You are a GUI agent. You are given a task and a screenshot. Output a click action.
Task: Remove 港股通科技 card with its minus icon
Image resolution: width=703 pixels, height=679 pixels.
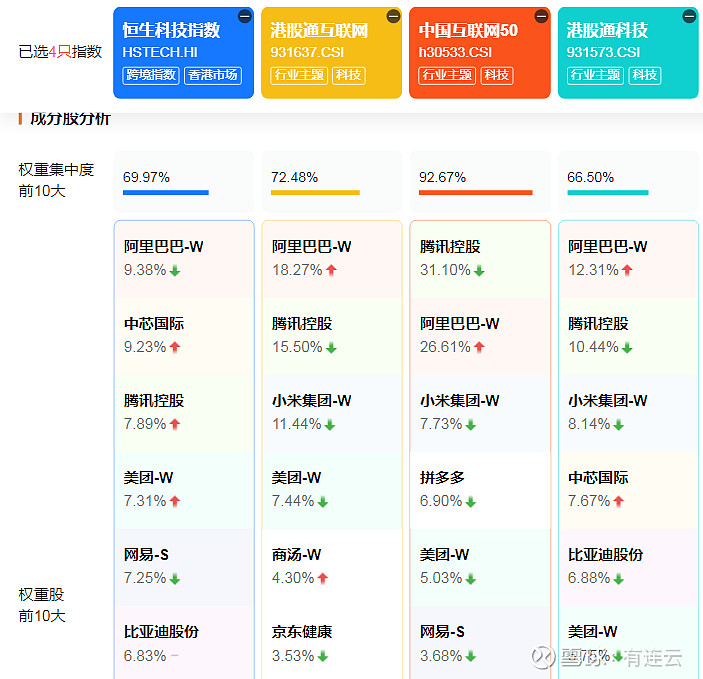point(689,17)
